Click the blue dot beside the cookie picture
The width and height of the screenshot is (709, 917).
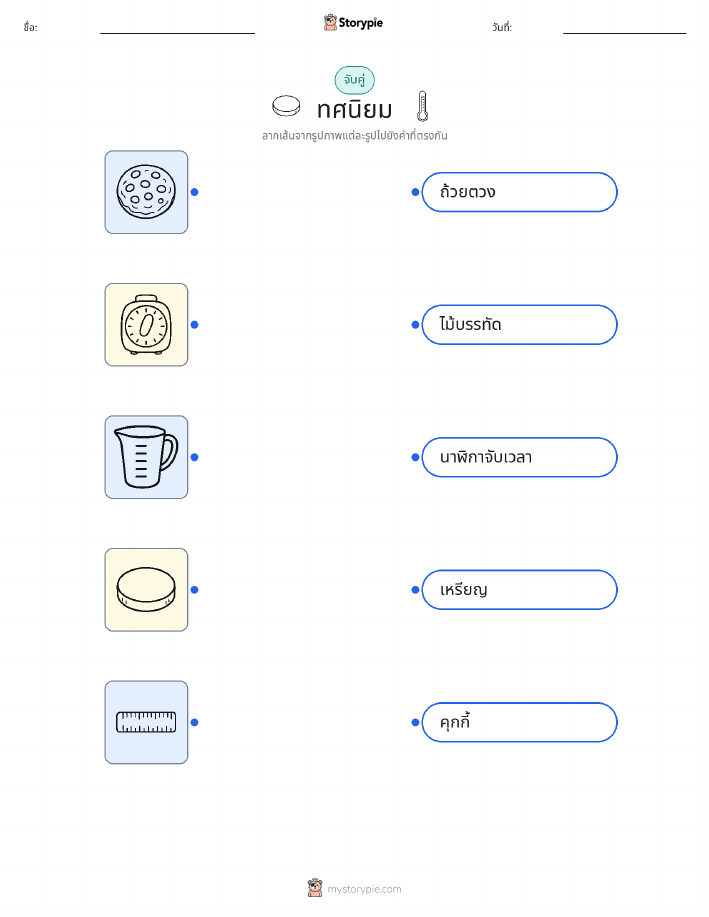tap(195, 192)
